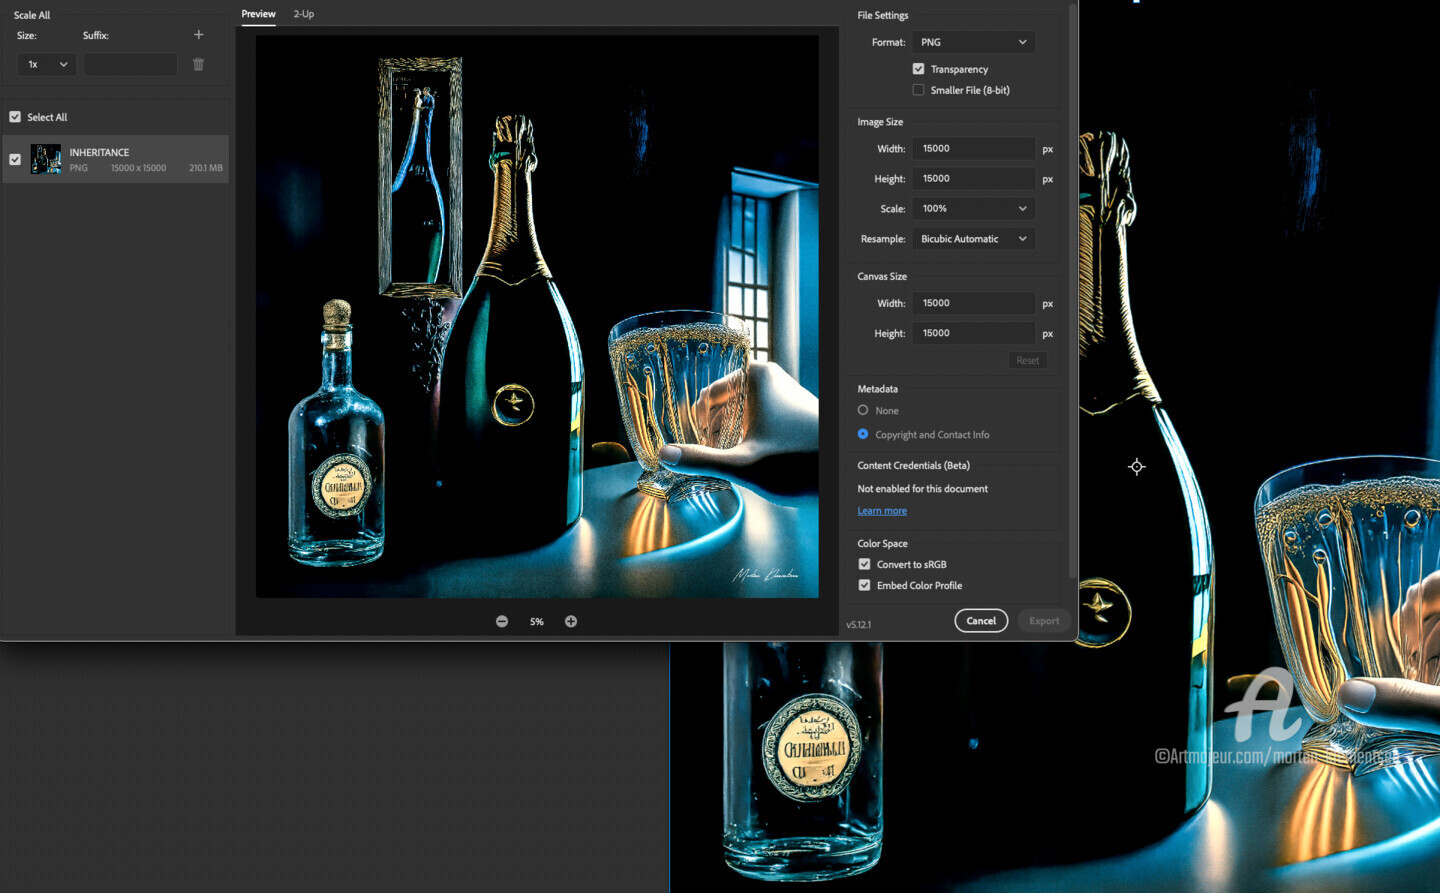
Task: Open the Resample Bicubic Automatic dropdown
Action: pyautogui.click(x=973, y=239)
